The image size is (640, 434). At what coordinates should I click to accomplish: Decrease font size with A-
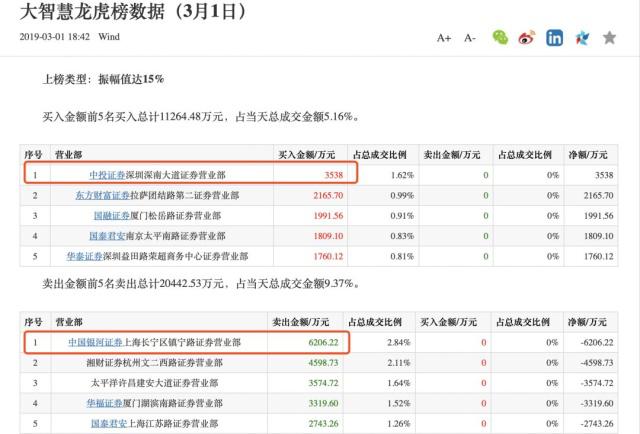click(x=470, y=38)
